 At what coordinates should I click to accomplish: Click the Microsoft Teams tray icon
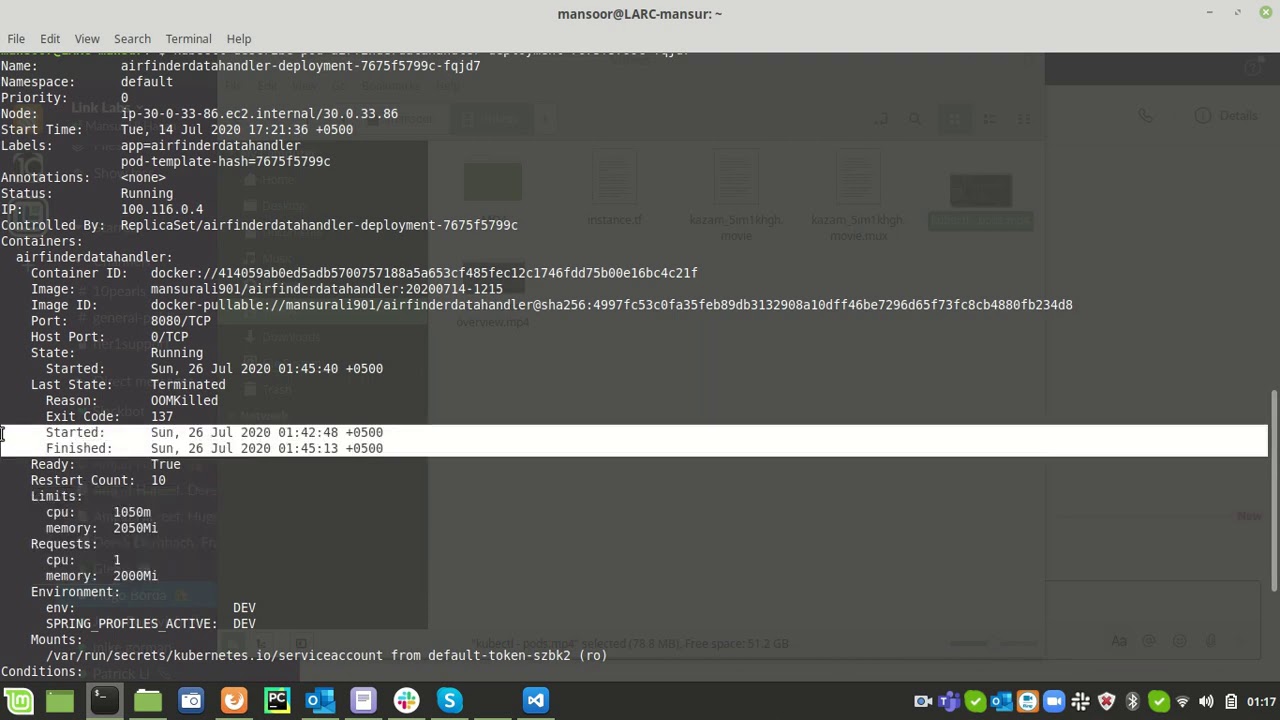point(949,701)
